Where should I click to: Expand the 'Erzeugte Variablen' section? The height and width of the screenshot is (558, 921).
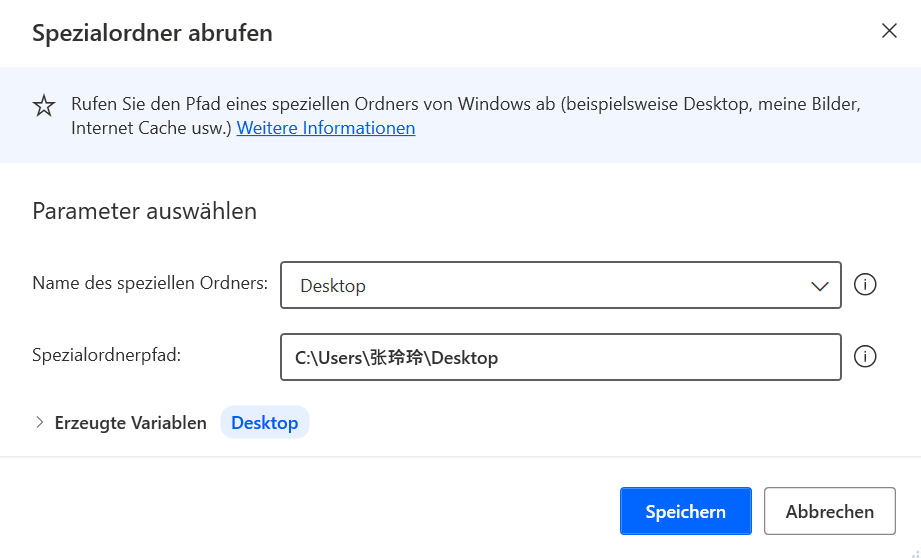click(x=39, y=422)
